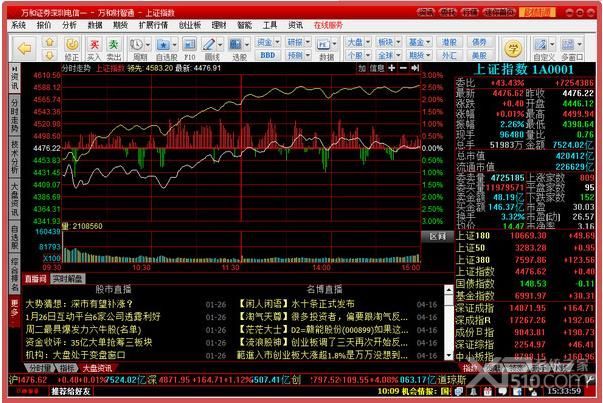Open the 大盘 dropdown
Screen dimensions: 603x403
point(358,42)
